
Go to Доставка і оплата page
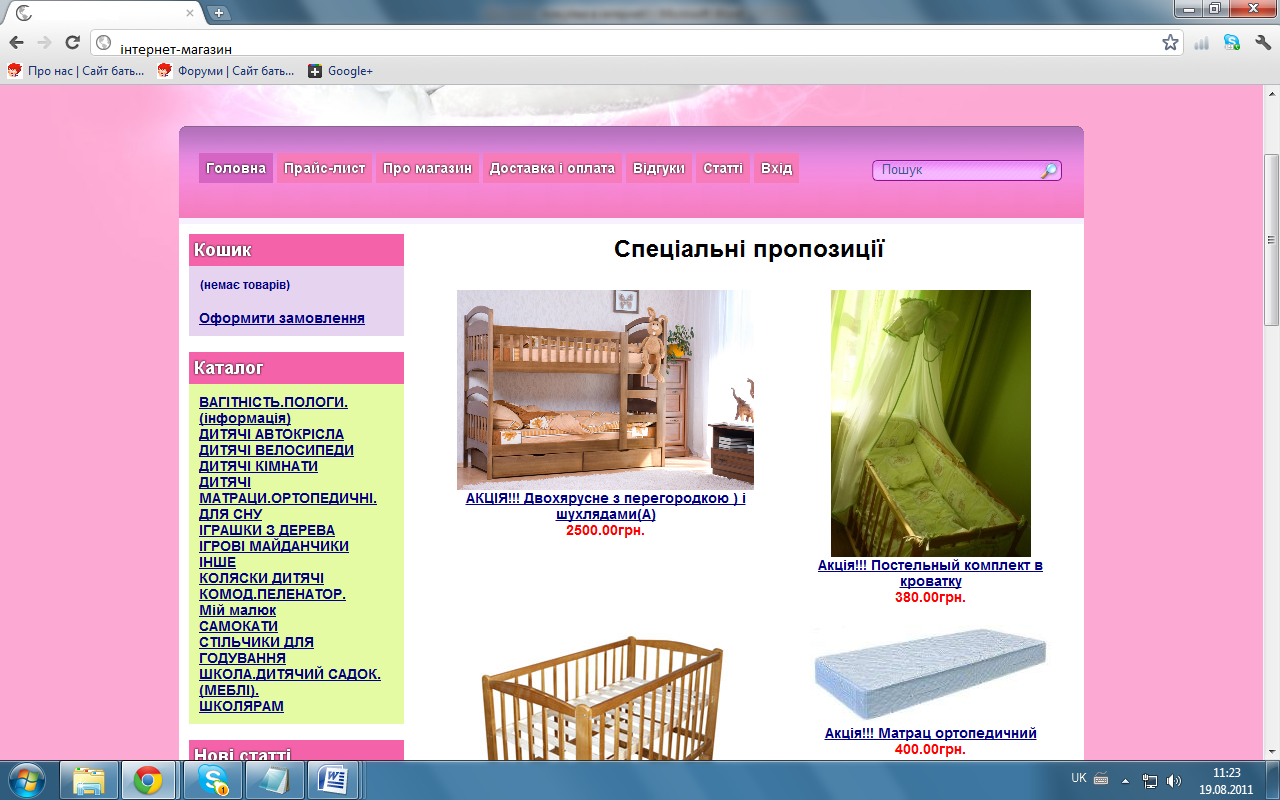click(552, 168)
